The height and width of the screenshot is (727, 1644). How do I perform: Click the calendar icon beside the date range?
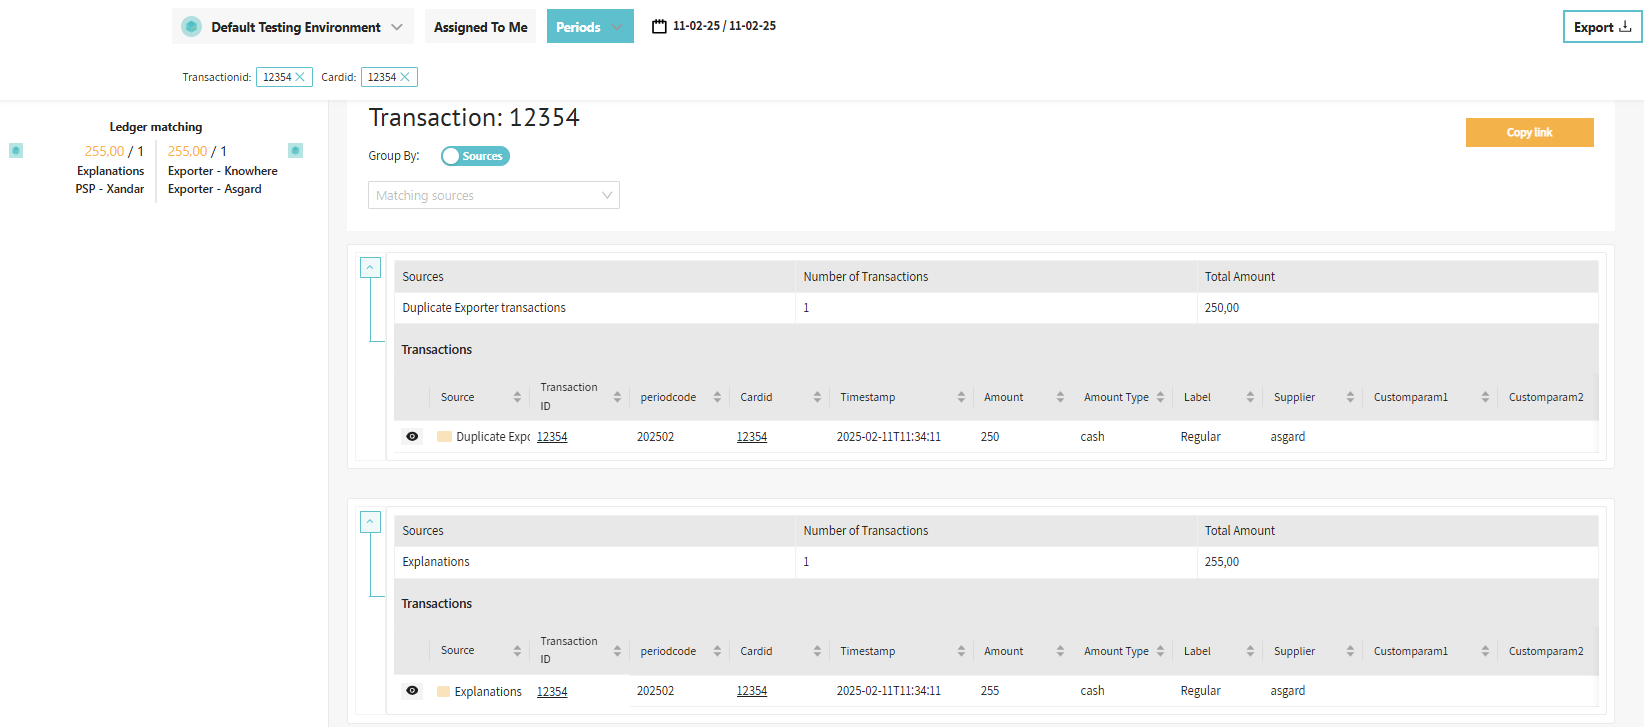point(659,27)
